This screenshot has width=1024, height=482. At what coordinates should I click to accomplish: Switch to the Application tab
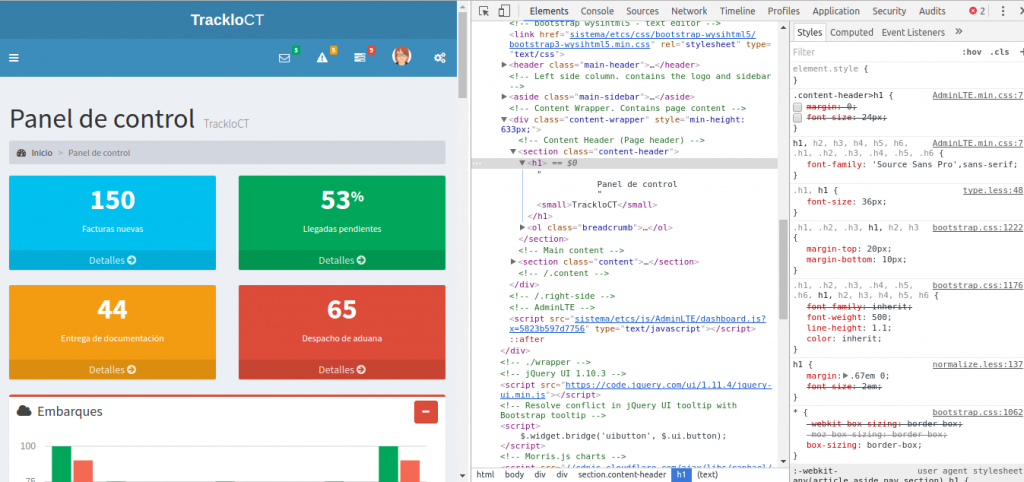836,11
